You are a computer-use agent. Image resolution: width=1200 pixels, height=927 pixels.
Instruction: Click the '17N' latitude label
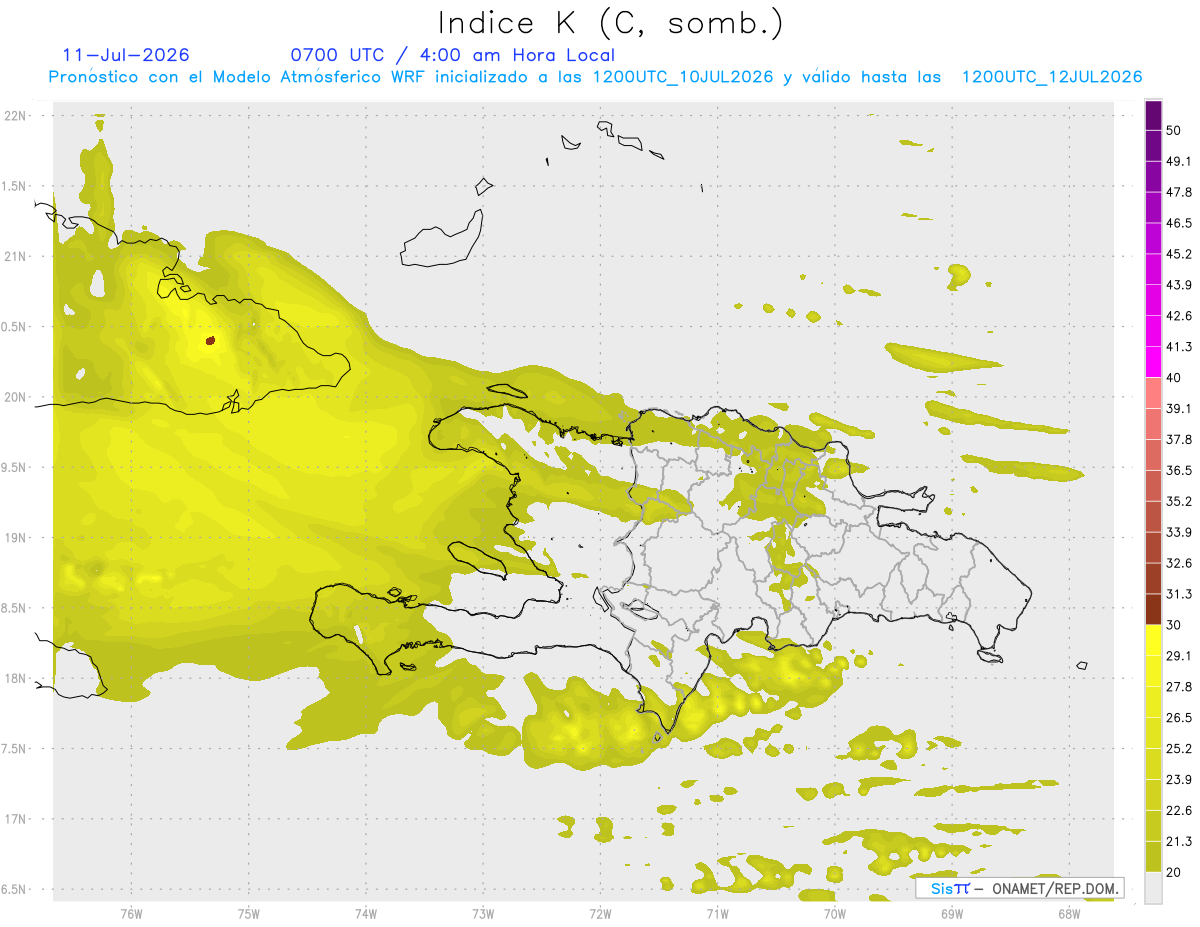pos(17,819)
